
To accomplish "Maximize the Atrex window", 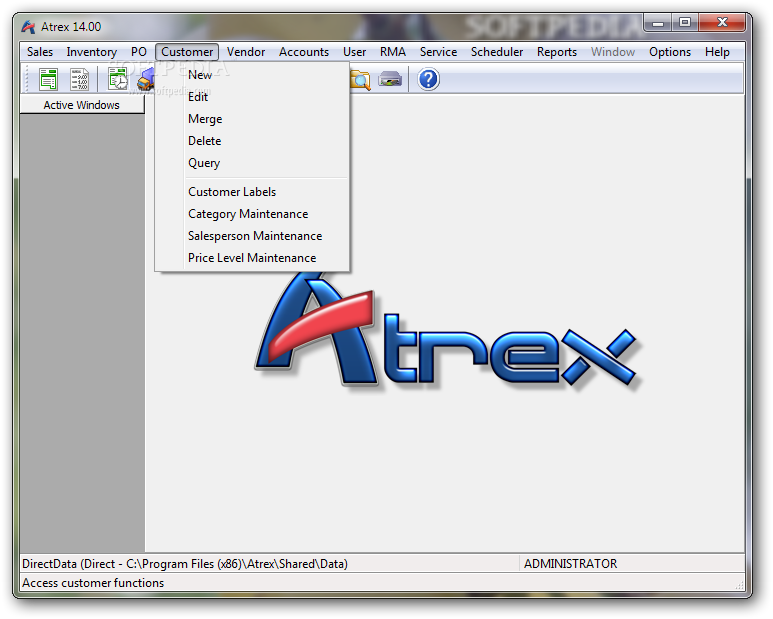I will 684,23.
